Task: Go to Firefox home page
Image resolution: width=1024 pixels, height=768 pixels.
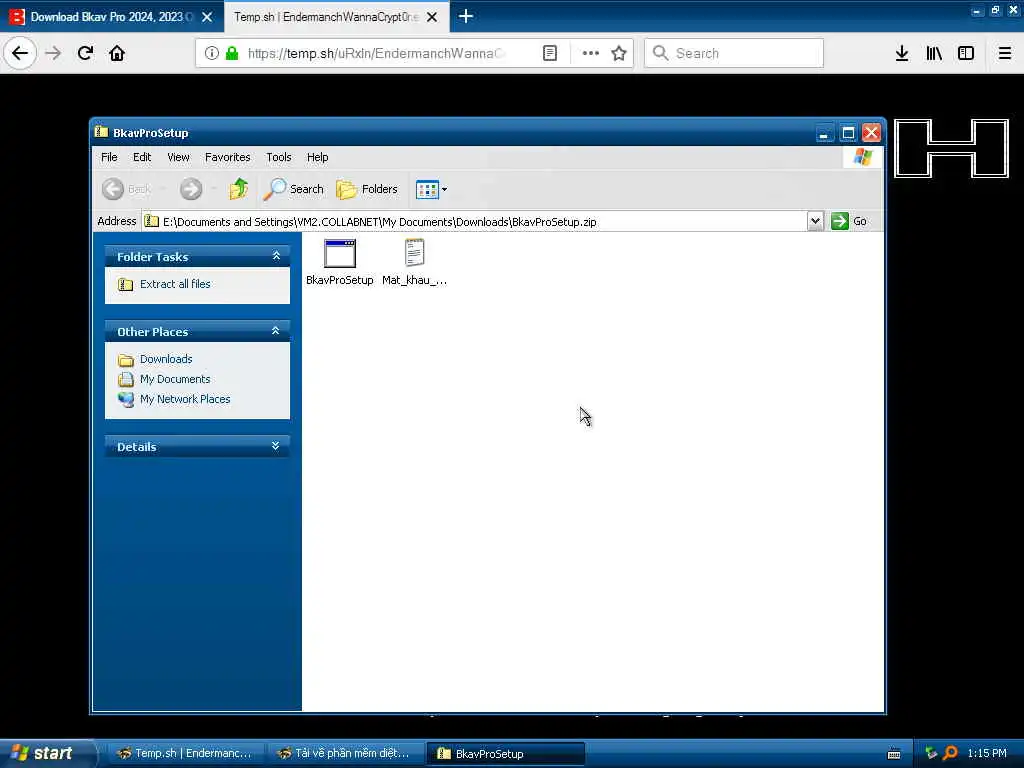Action: (117, 53)
